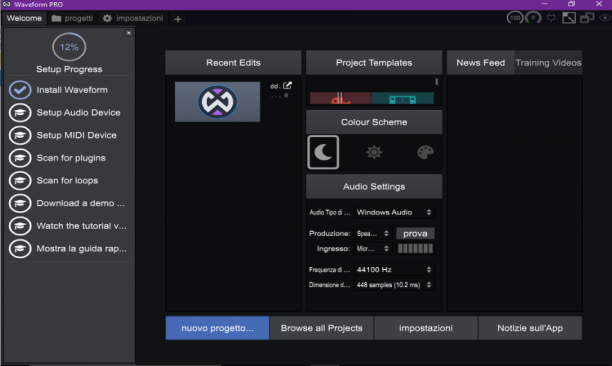Click the Ingresso input level meter
The image size is (612, 366).
pyautogui.click(x=415, y=249)
